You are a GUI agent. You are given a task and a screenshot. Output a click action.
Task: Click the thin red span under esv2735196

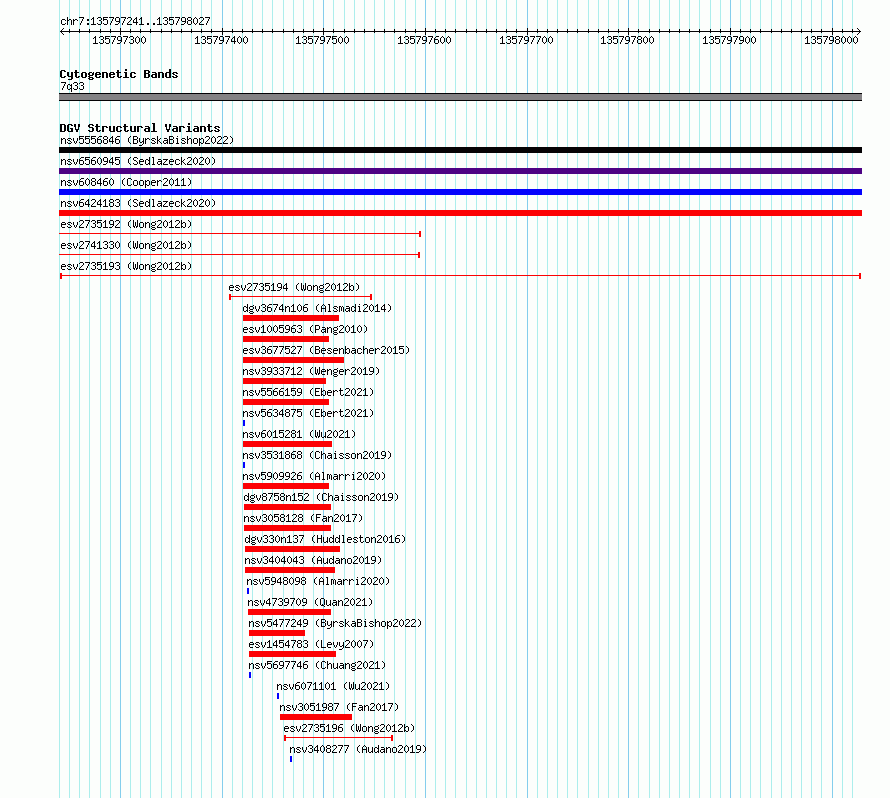(x=338, y=738)
